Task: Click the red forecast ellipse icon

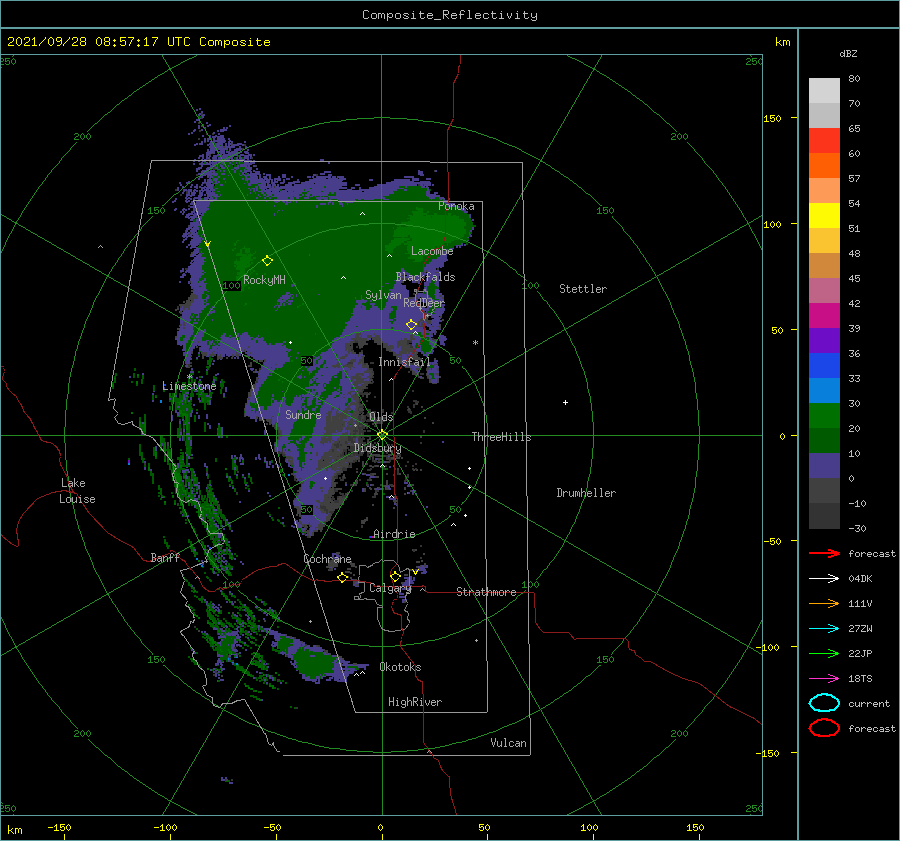Action: [x=824, y=728]
